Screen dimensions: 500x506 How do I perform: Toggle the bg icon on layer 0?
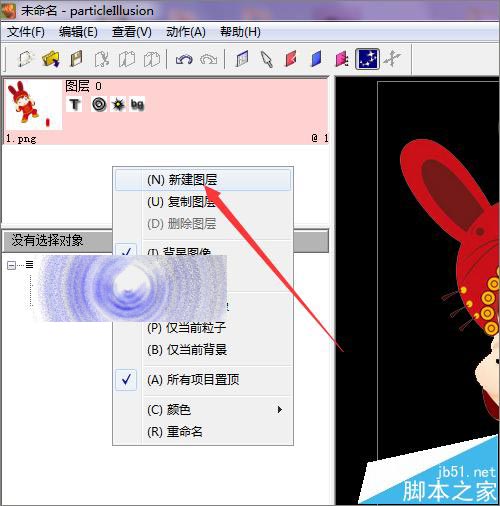(137, 104)
